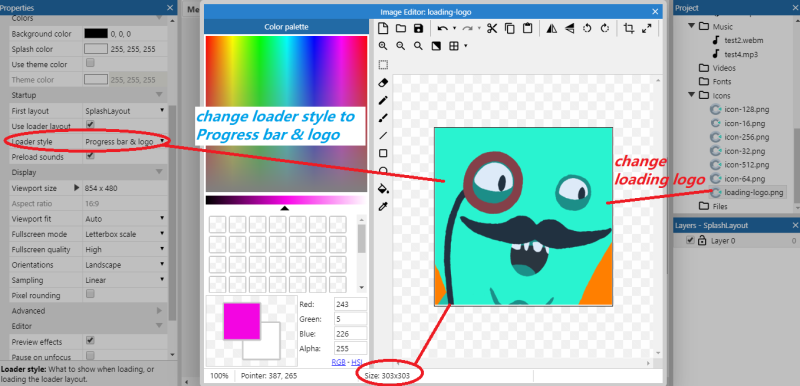Enable Pause on unfocus checkbox
This screenshot has width=800, height=386.
click(x=90, y=355)
